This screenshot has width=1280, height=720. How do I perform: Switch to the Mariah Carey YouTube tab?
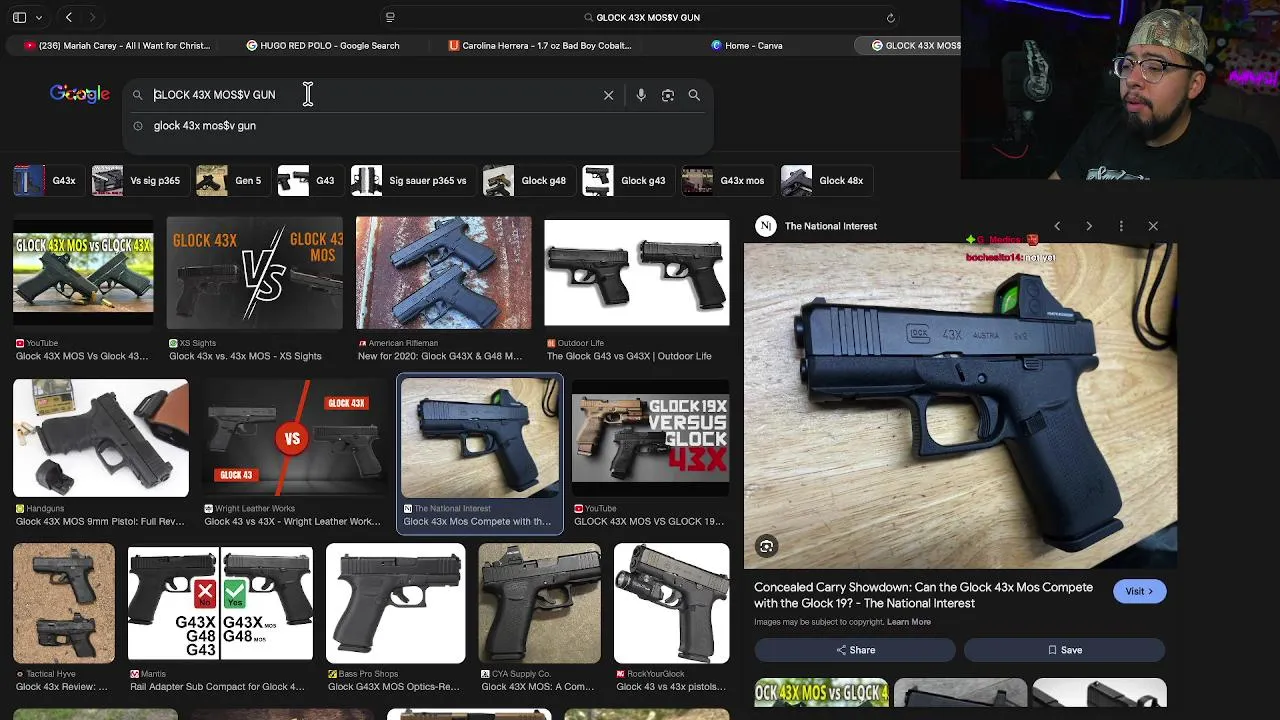click(x=117, y=45)
